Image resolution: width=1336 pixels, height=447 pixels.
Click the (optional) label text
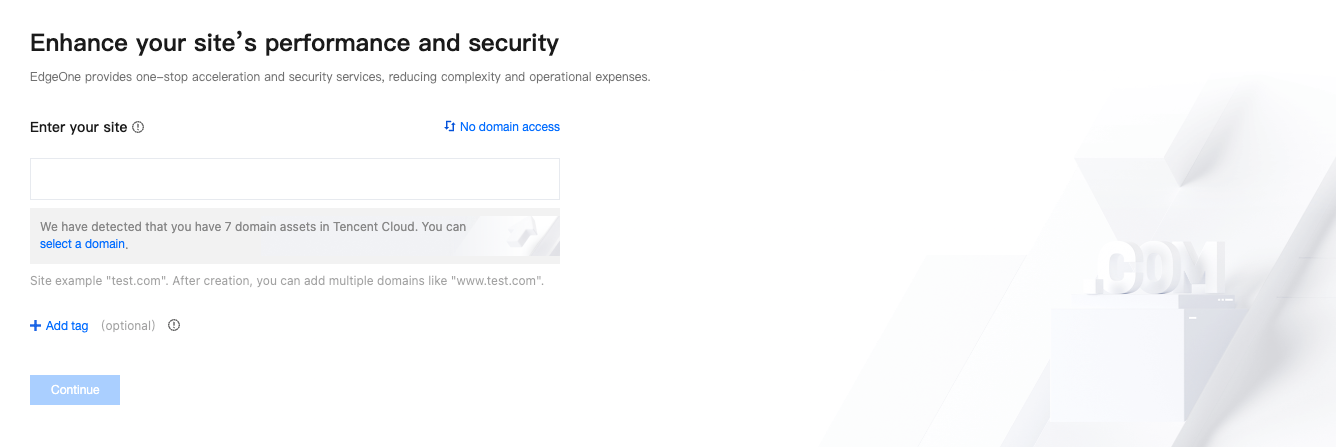tap(128, 326)
